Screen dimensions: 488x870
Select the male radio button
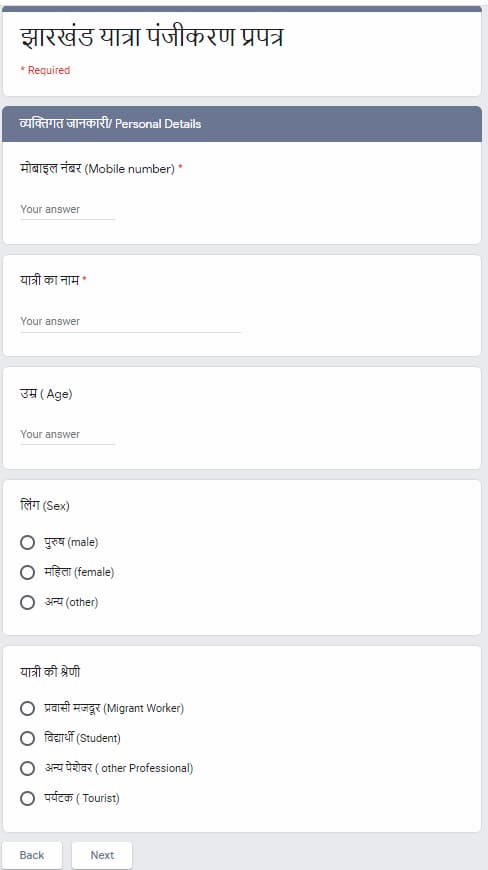click(x=27, y=542)
